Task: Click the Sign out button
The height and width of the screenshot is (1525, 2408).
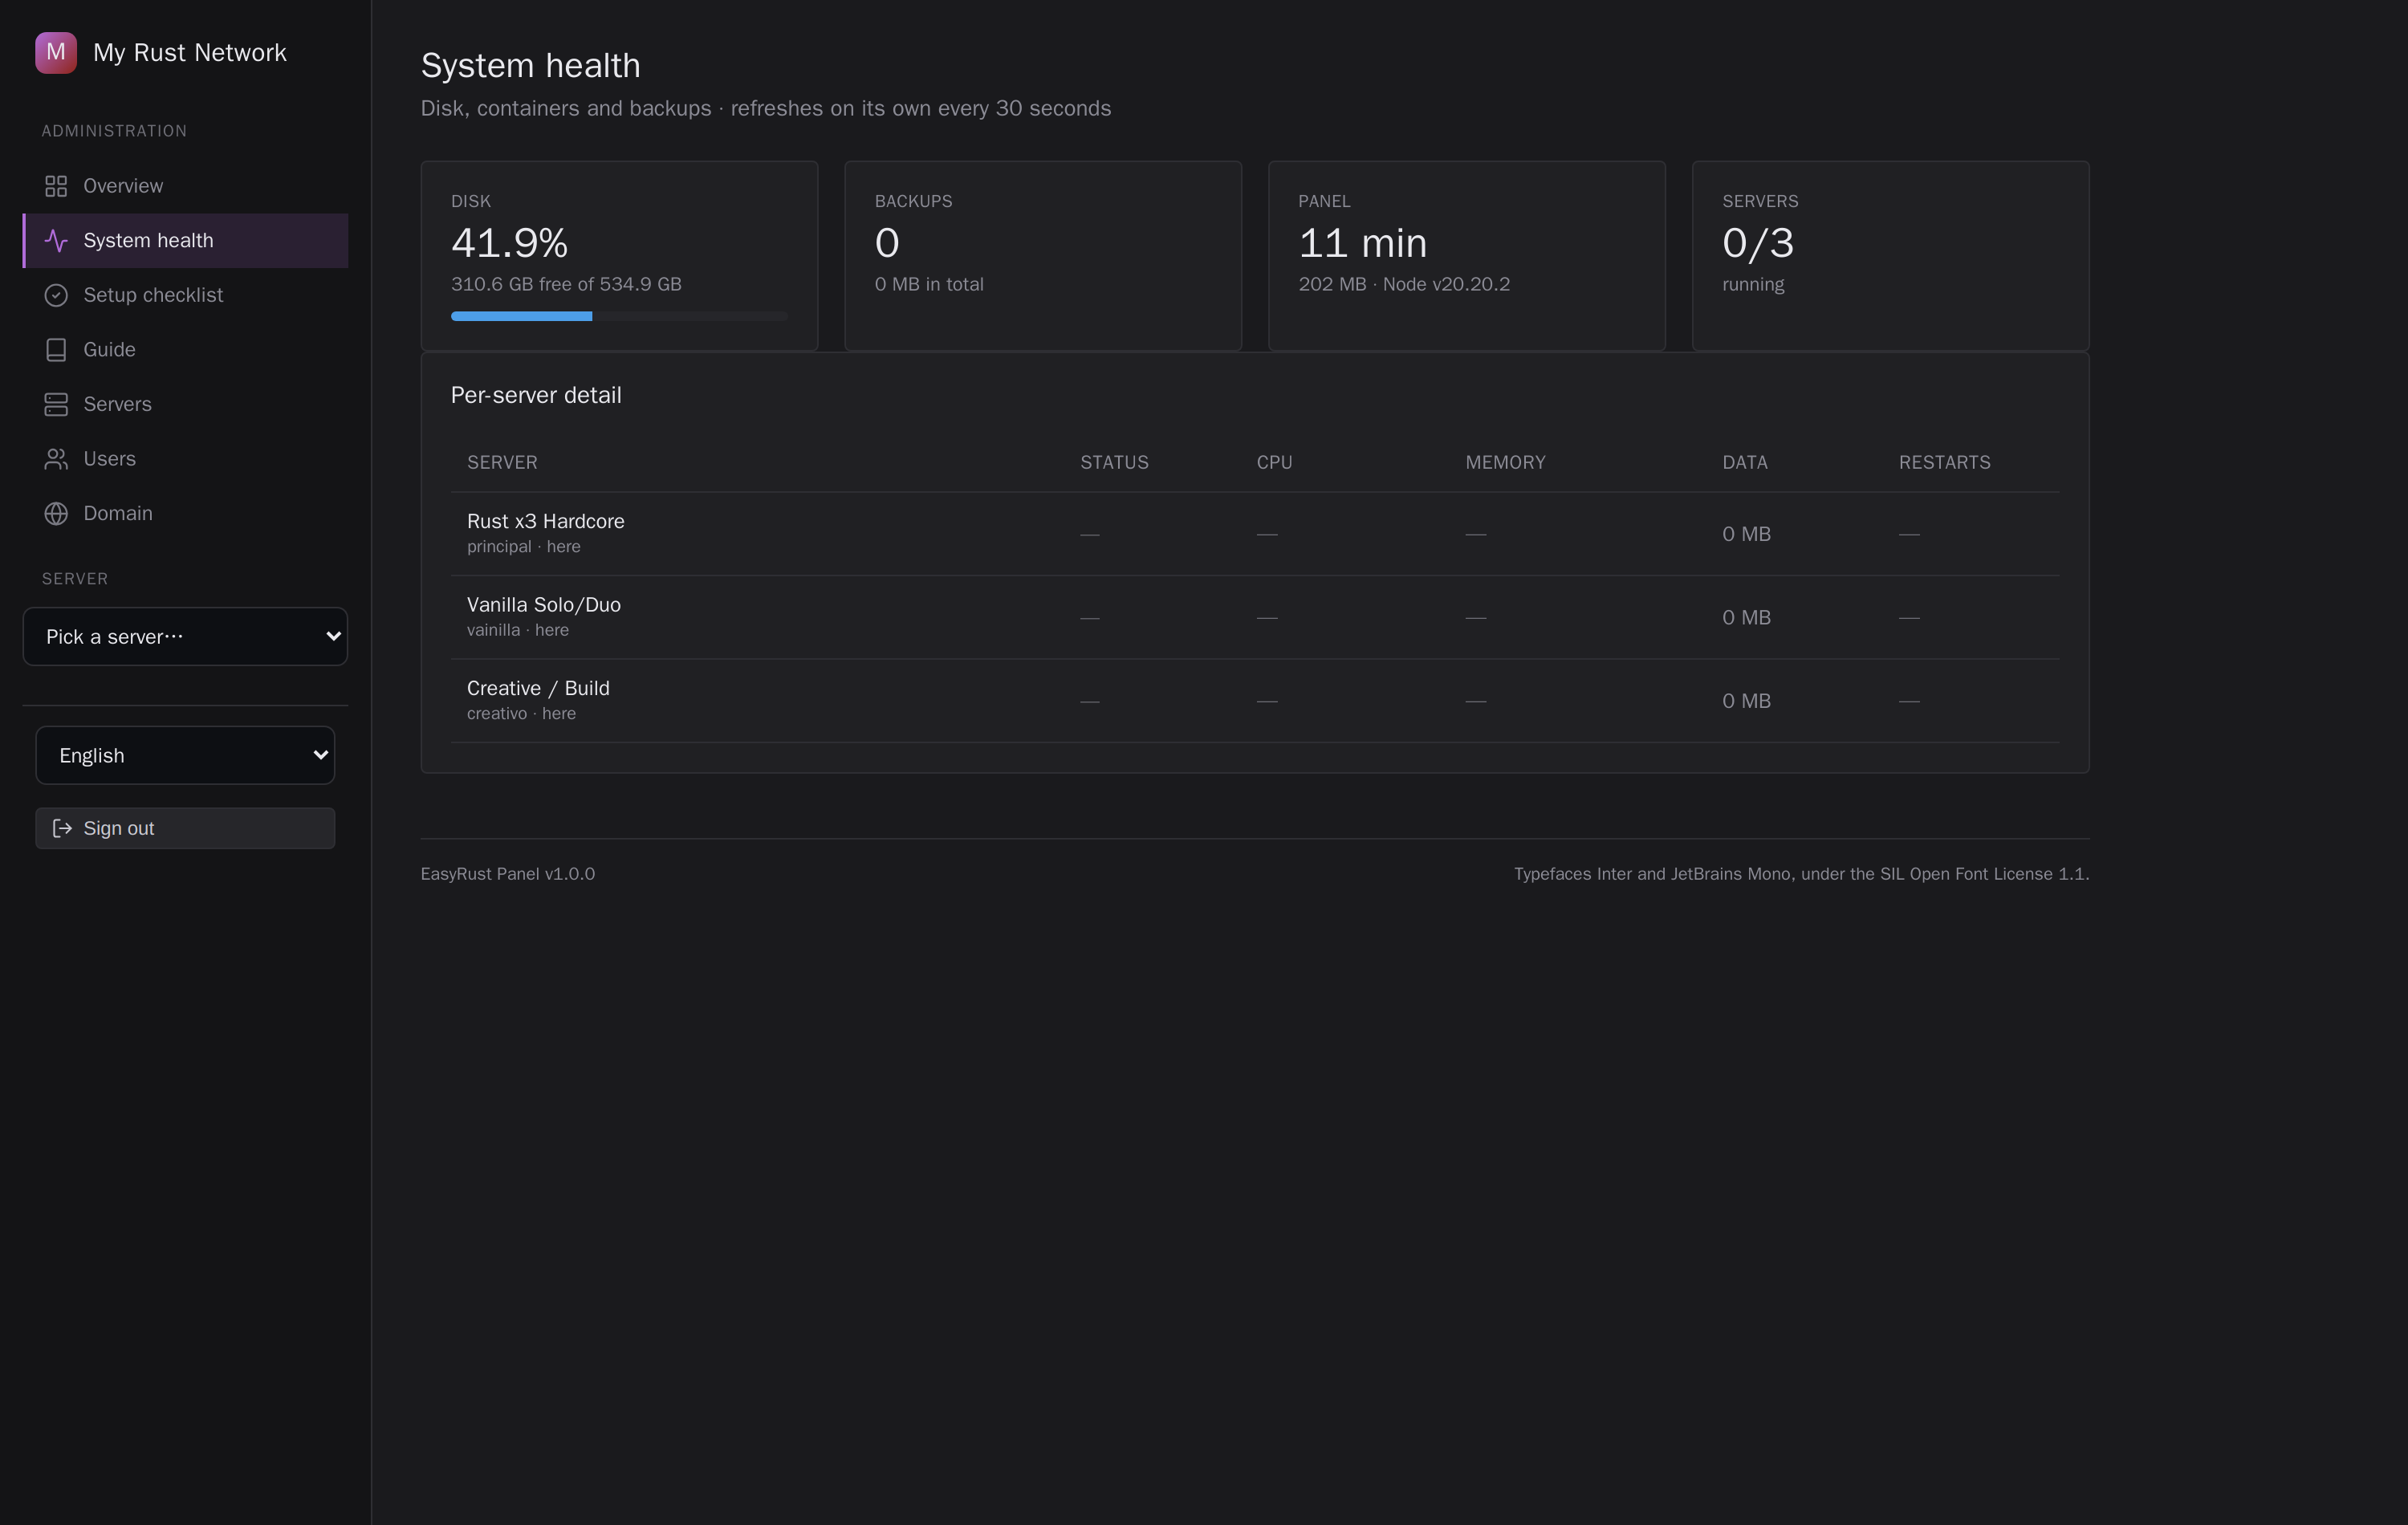Action: click(x=186, y=828)
